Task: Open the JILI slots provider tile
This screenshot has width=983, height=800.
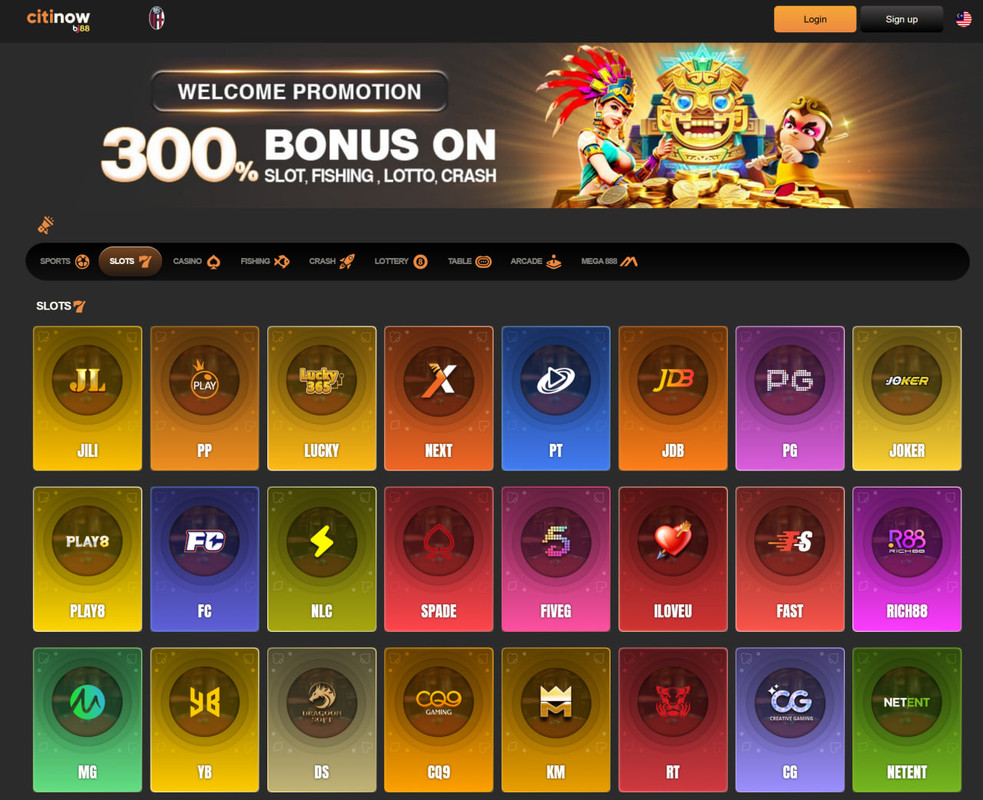Action: [x=87, y=398]
